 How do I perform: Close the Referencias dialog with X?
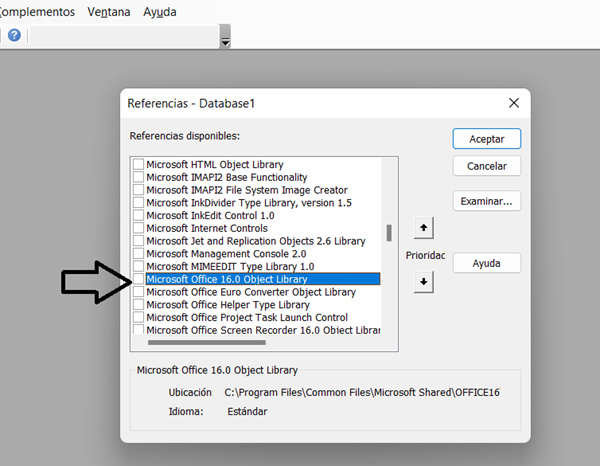(x=514, y=103)
